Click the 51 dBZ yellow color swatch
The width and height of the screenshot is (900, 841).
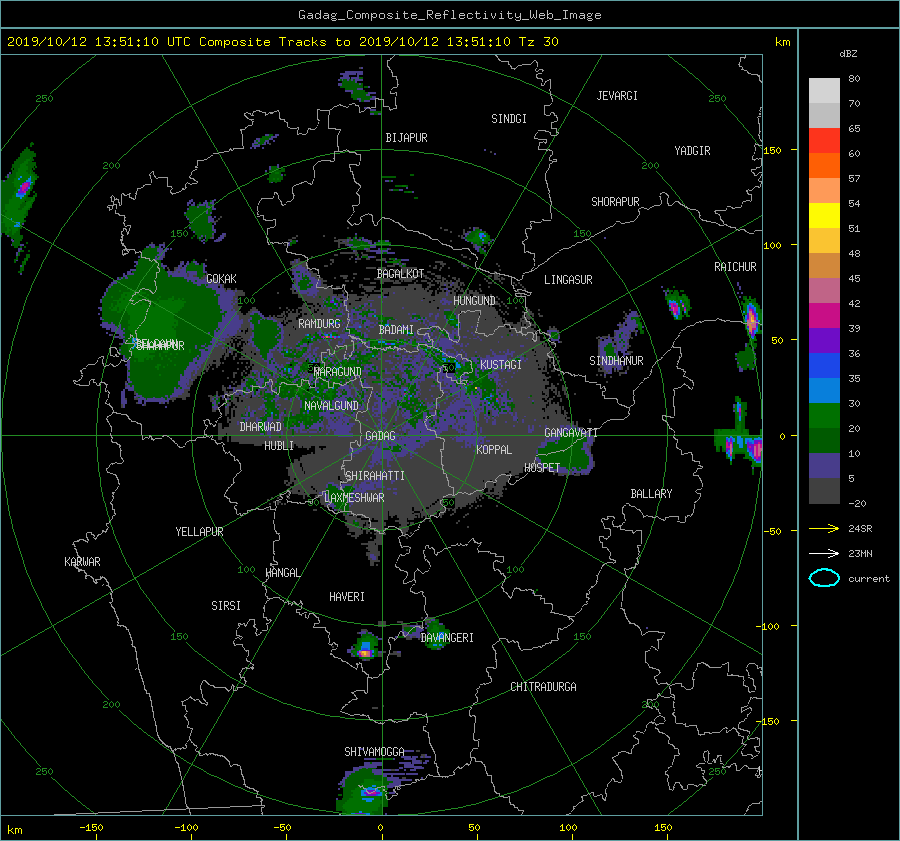[824, 216]
